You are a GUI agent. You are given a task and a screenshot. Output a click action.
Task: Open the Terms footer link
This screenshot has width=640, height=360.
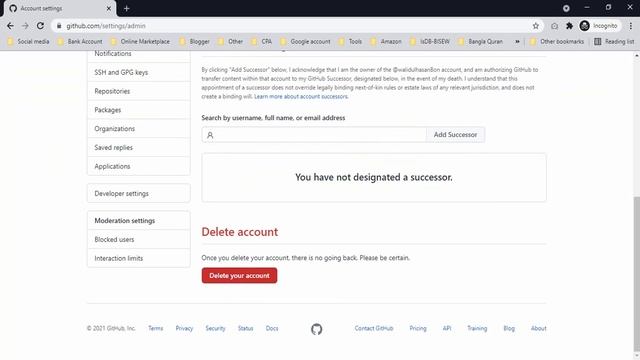pyautogui.click(x=156, y=328)
